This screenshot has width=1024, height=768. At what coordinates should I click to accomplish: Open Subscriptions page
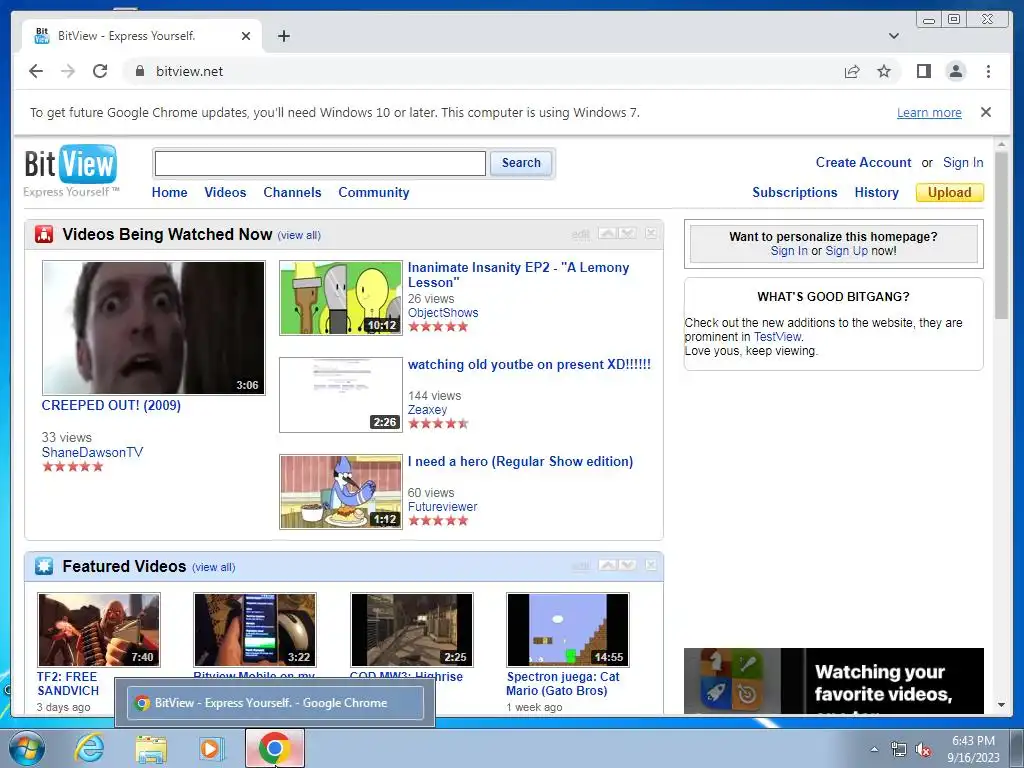(794, 193)
